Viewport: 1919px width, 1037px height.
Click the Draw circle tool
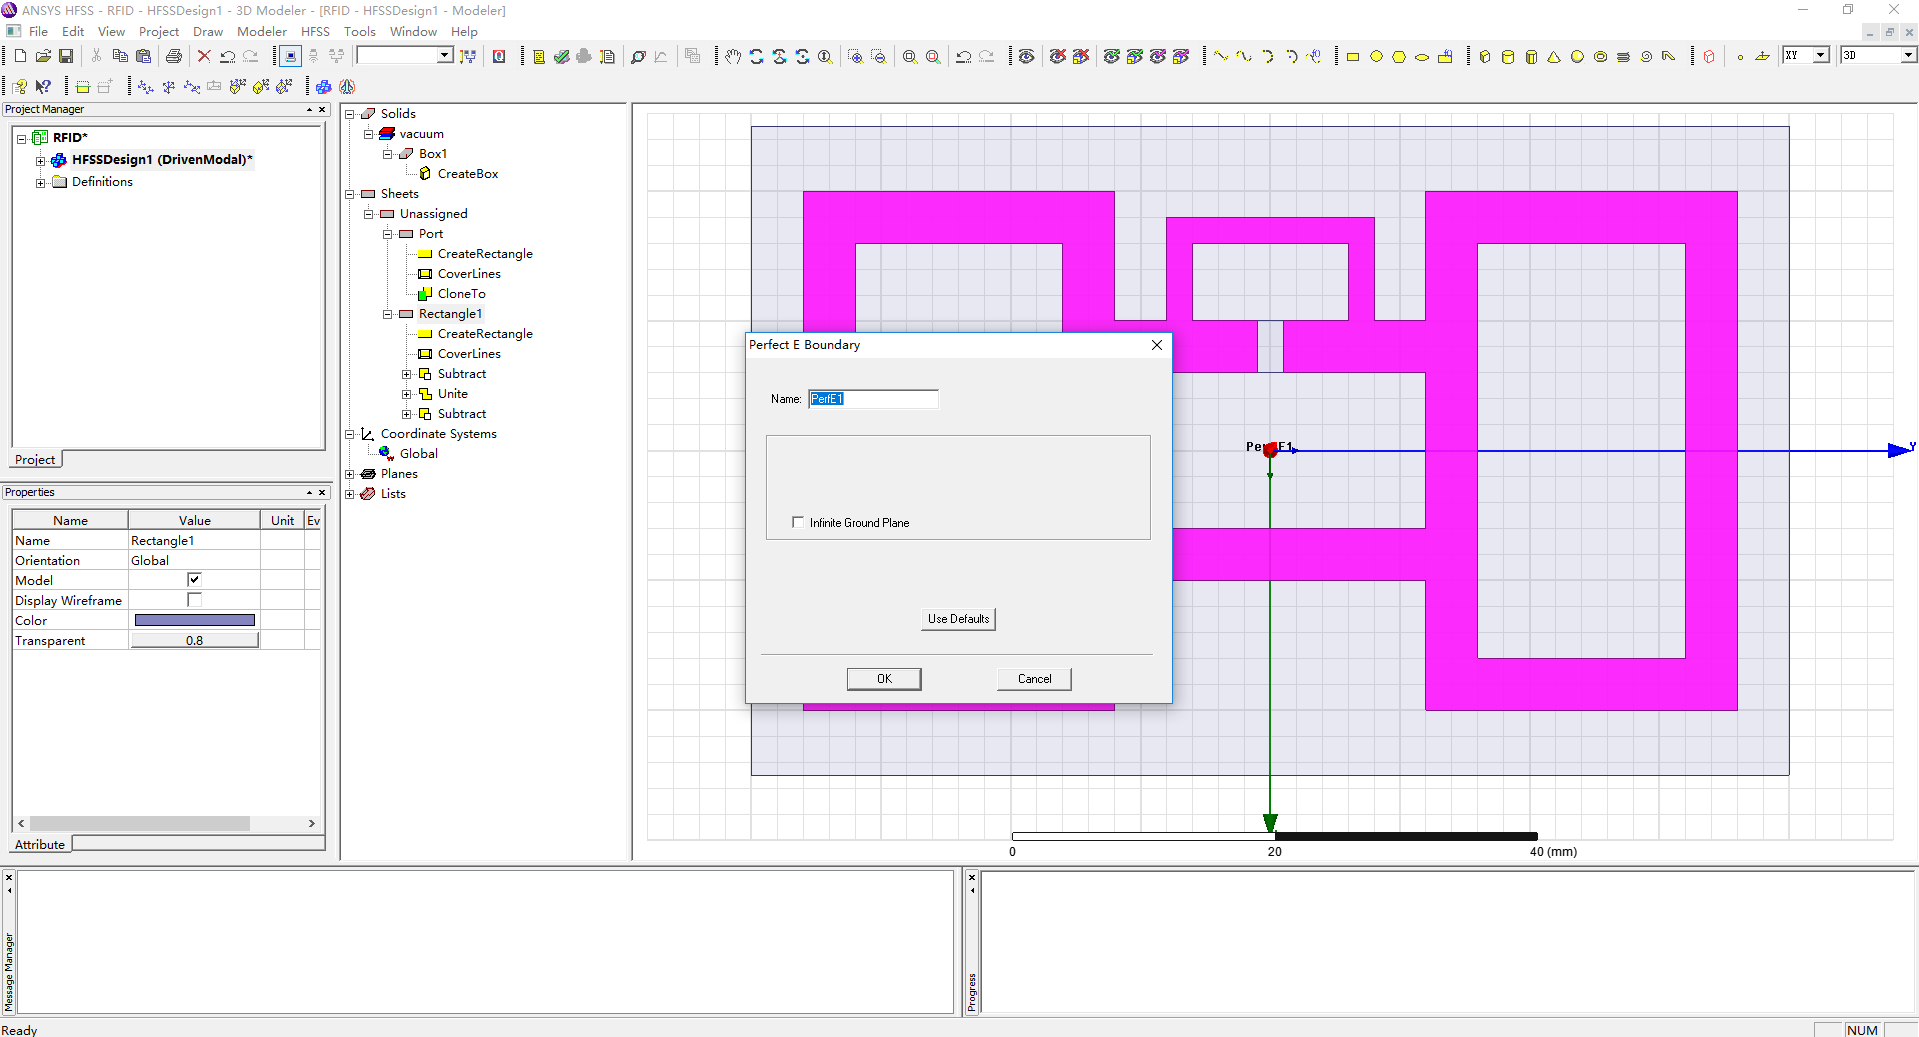(1376, 57)
